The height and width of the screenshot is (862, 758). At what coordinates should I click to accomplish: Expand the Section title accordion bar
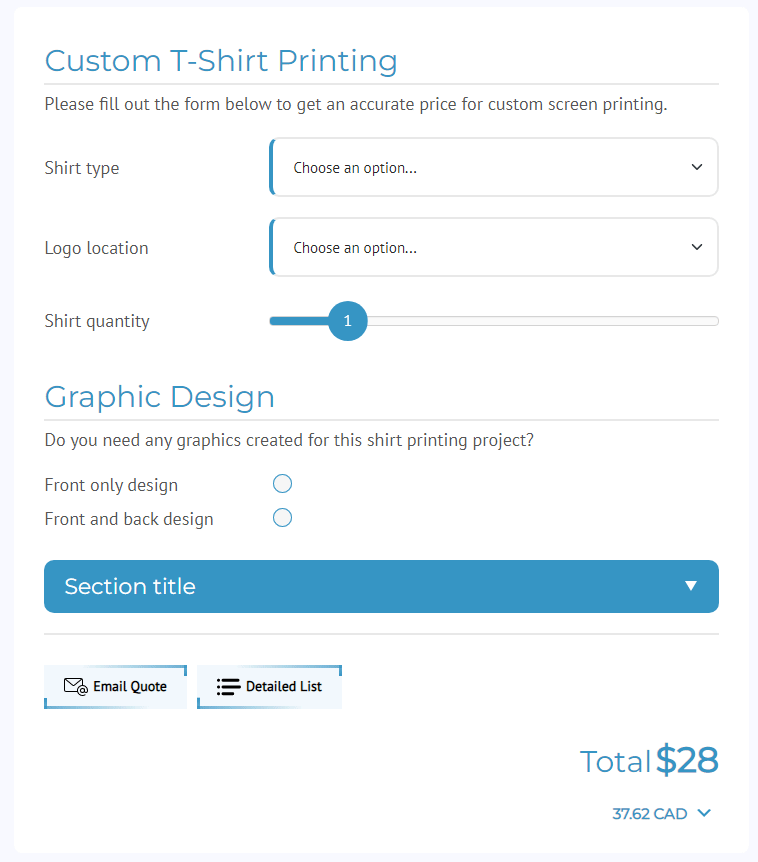point(381,587)
